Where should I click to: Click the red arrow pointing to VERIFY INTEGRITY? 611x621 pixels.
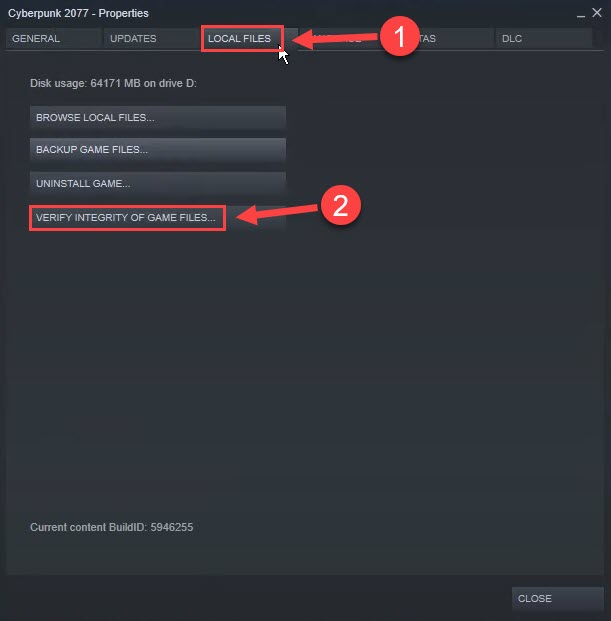coord(279,213)
